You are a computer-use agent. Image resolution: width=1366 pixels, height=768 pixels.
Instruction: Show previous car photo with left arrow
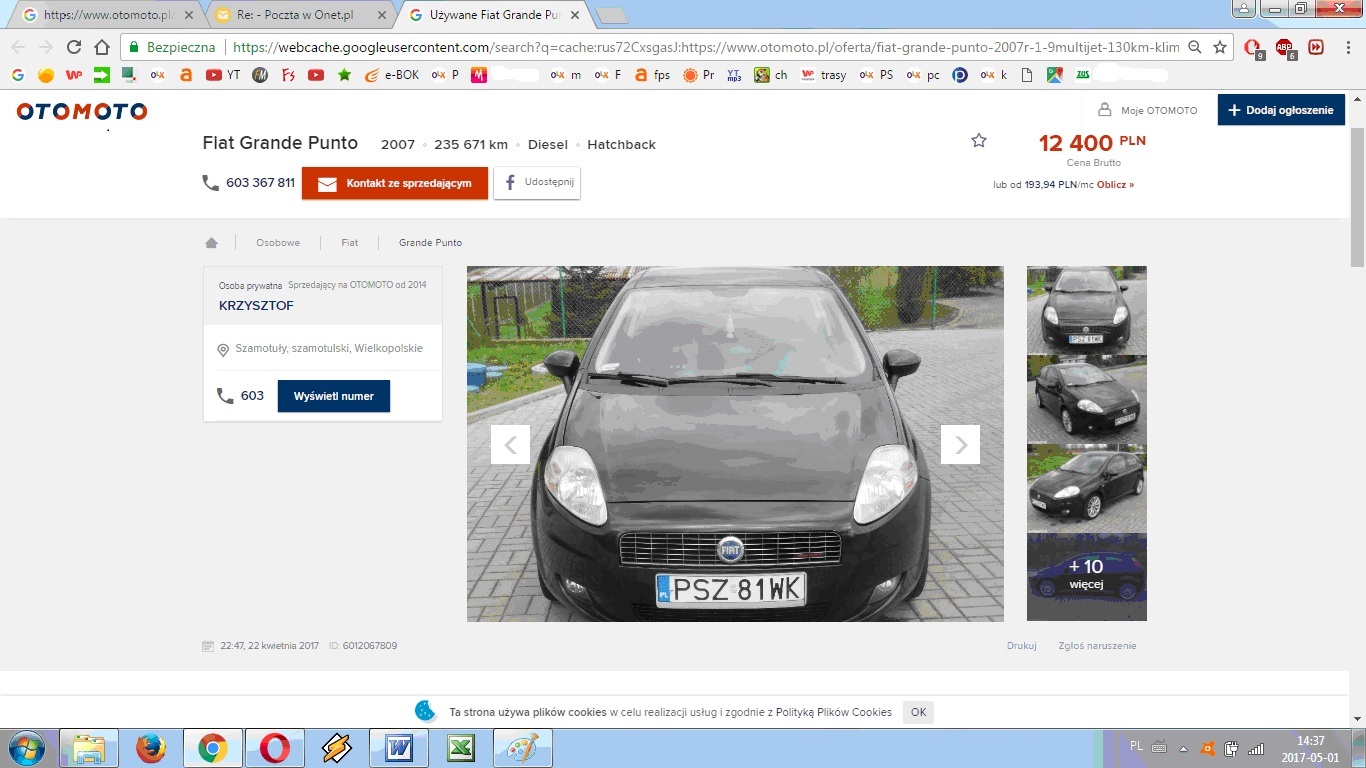tap(510, 445)
